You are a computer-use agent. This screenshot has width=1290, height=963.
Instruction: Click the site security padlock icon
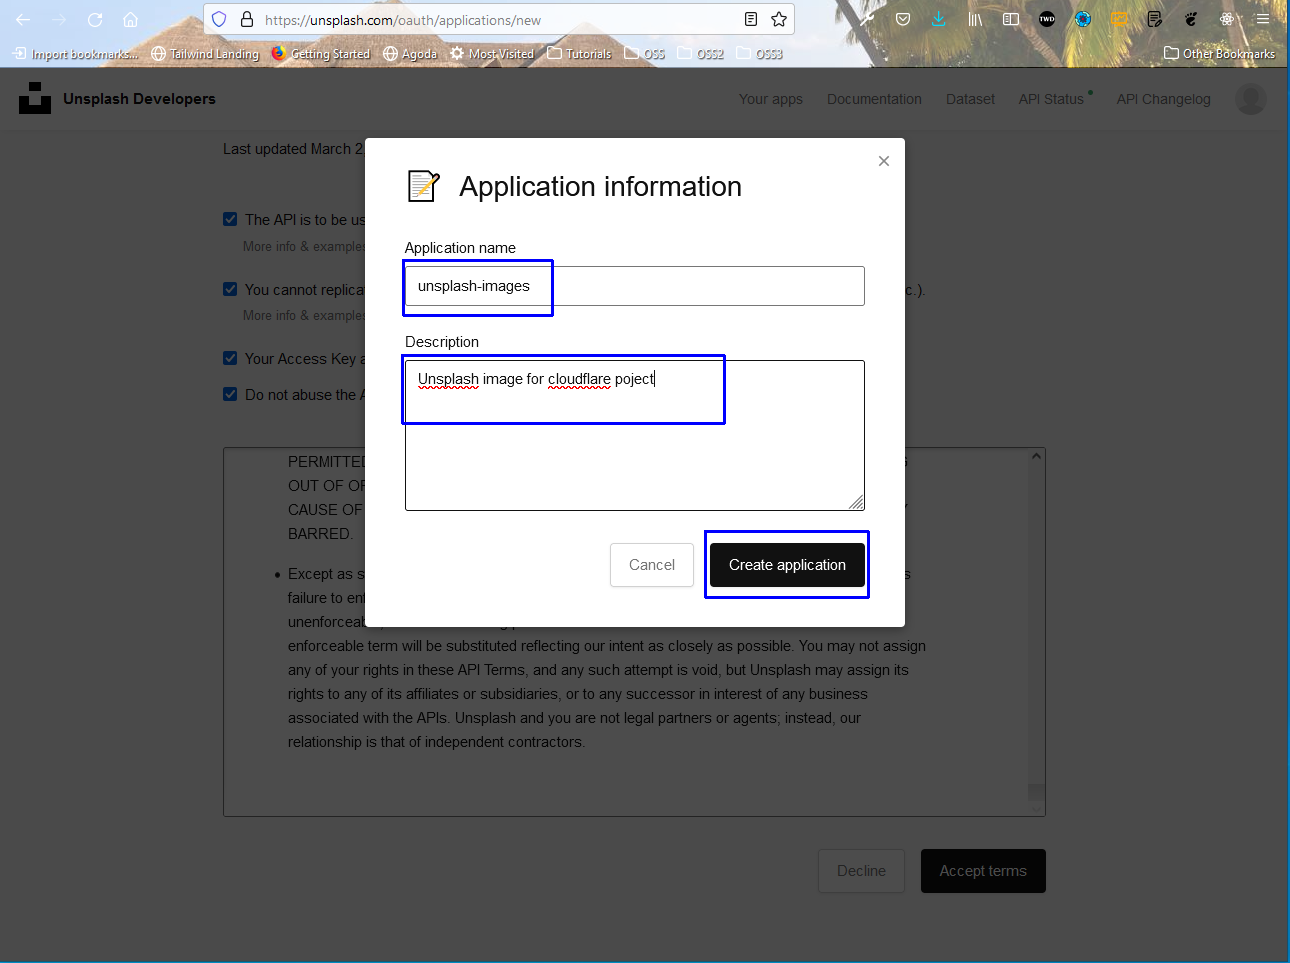(247, 19)
